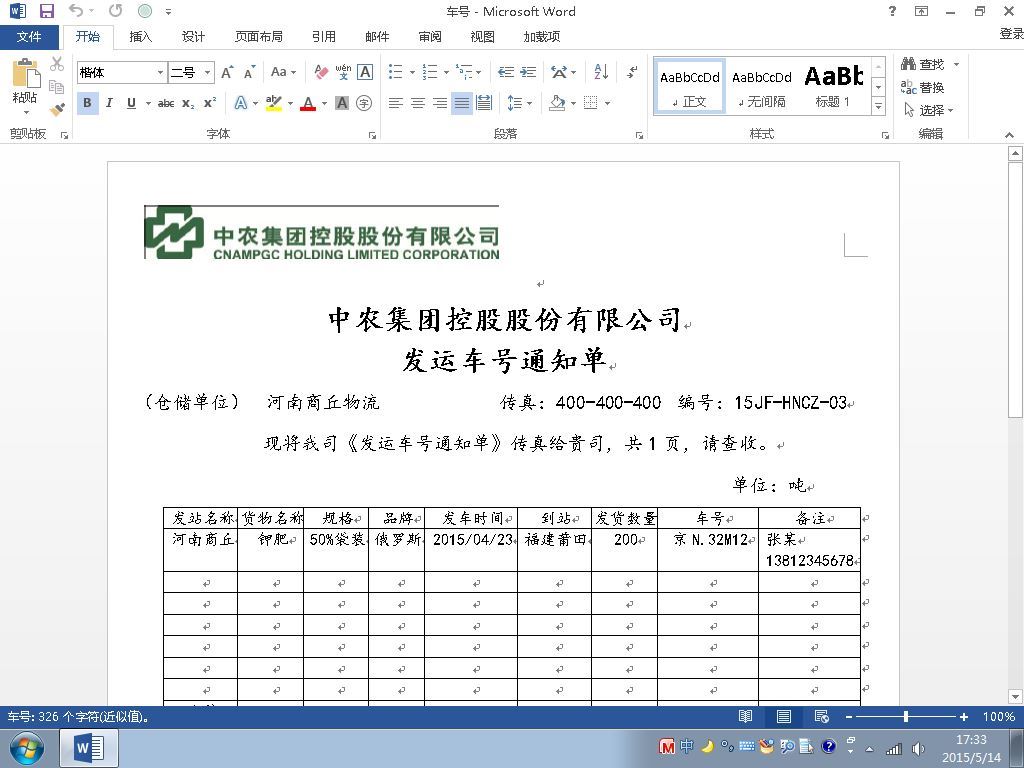The image size is (1024, 768).
Task: Open the 选择 dropdown in editing group
Action: (x=929, y=110)
